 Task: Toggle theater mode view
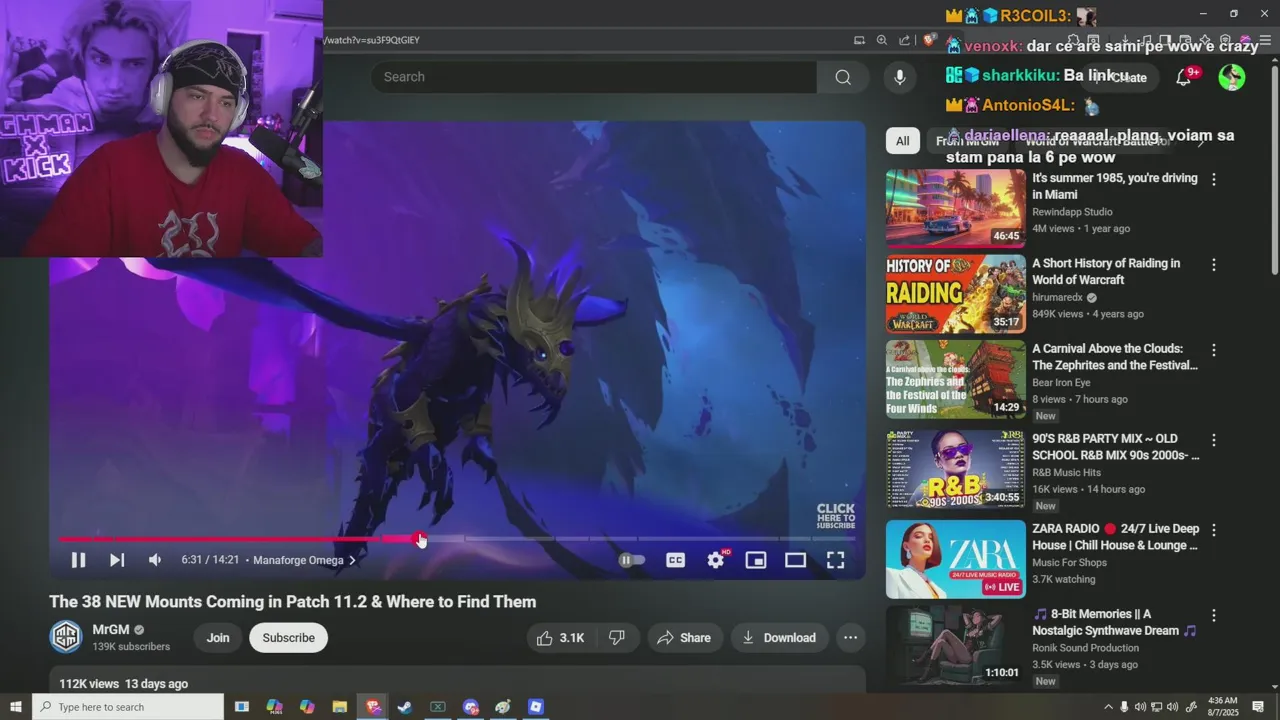click(x=795, y=560)
